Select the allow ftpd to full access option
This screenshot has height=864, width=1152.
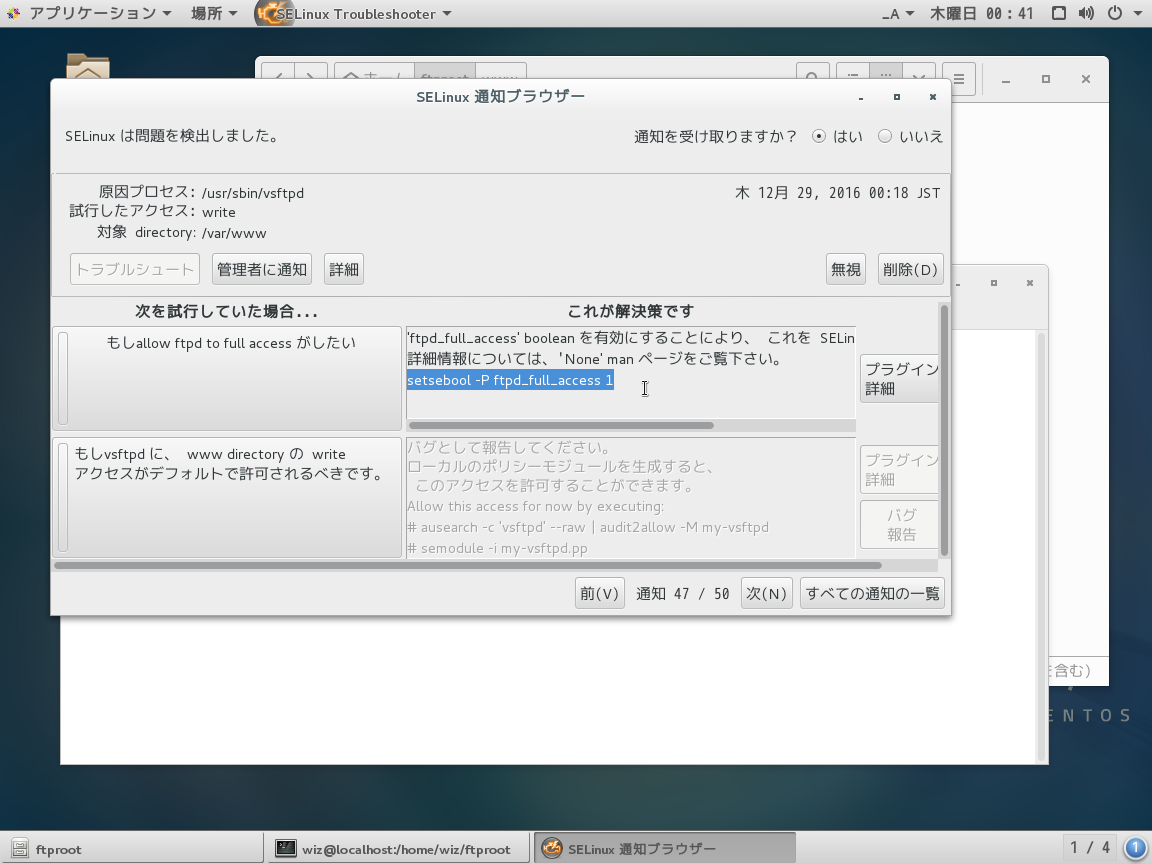pyautogui.click(x=227, y=378)
